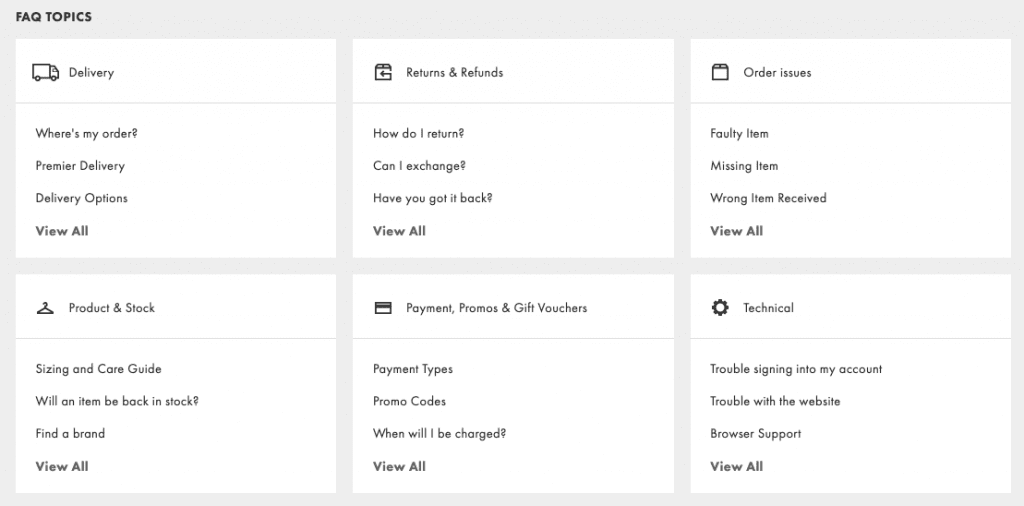
Task: Open "Trouble signing into my account" link
Action: click(796, 369)
